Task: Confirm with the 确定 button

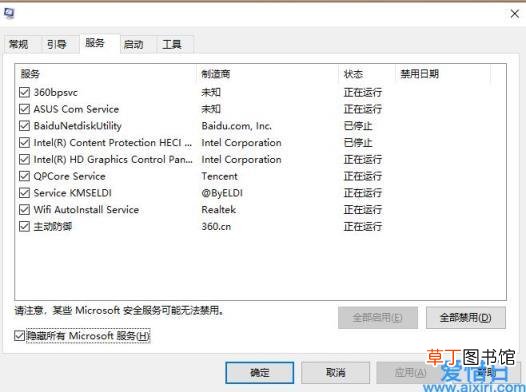Action: point(260,372)
